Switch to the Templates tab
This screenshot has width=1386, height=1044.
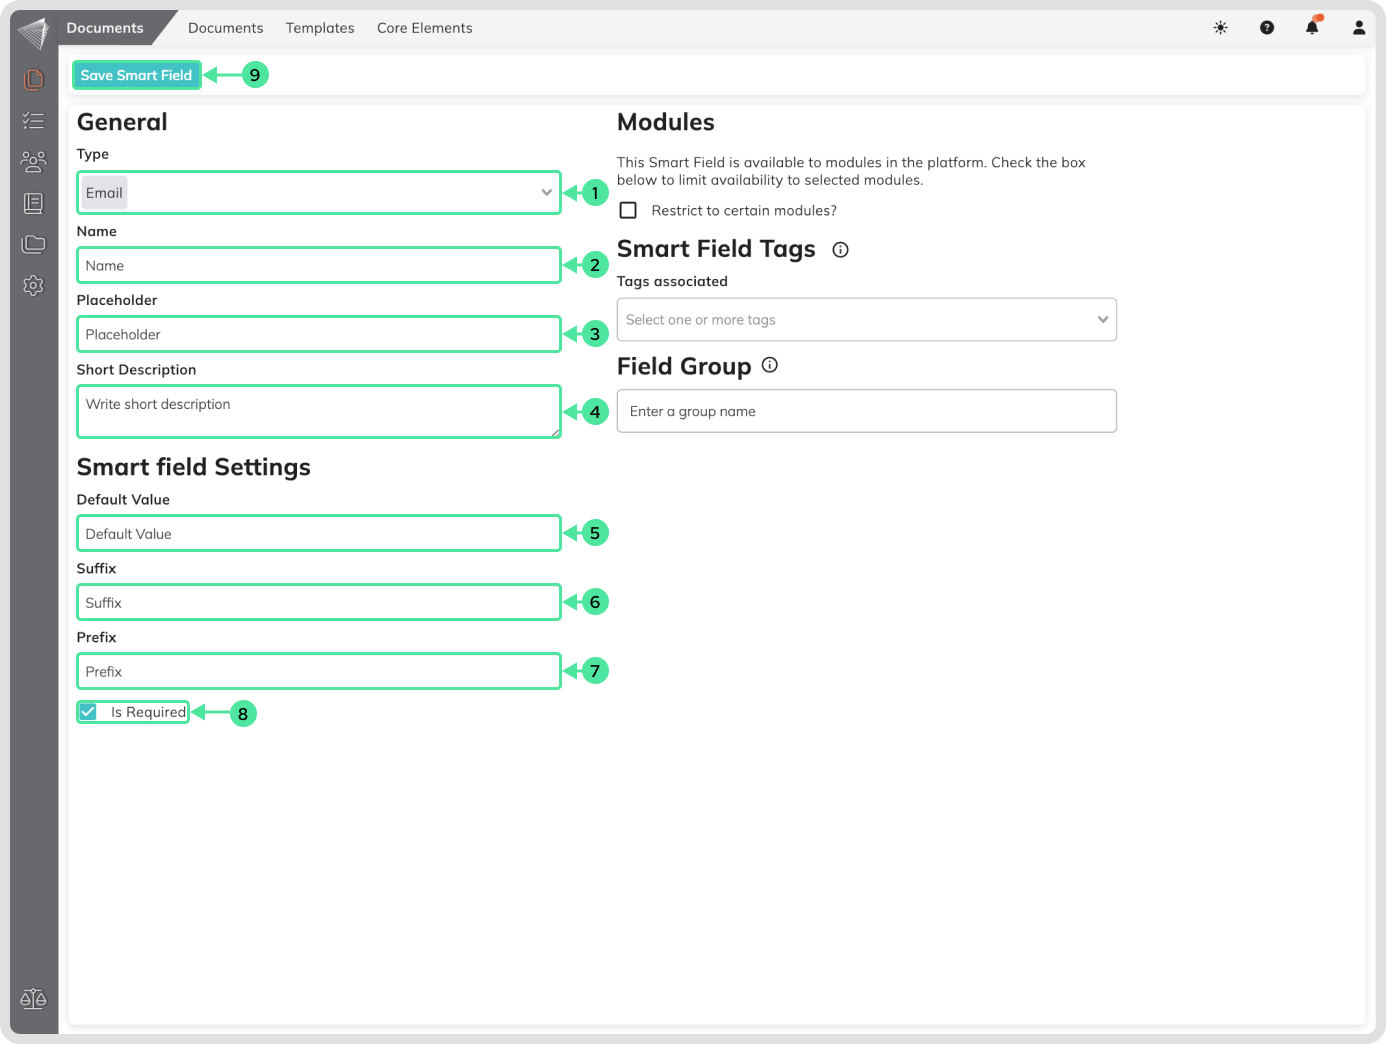[320, 28]
